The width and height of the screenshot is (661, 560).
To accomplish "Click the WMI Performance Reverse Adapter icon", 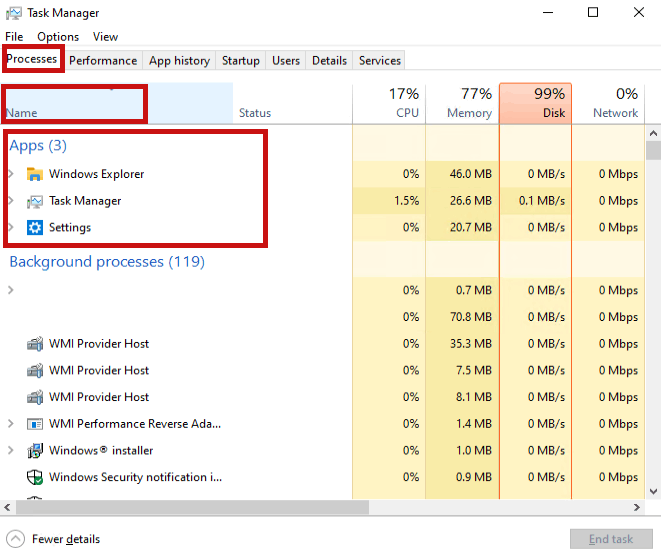I will click(x=35, y=424).
